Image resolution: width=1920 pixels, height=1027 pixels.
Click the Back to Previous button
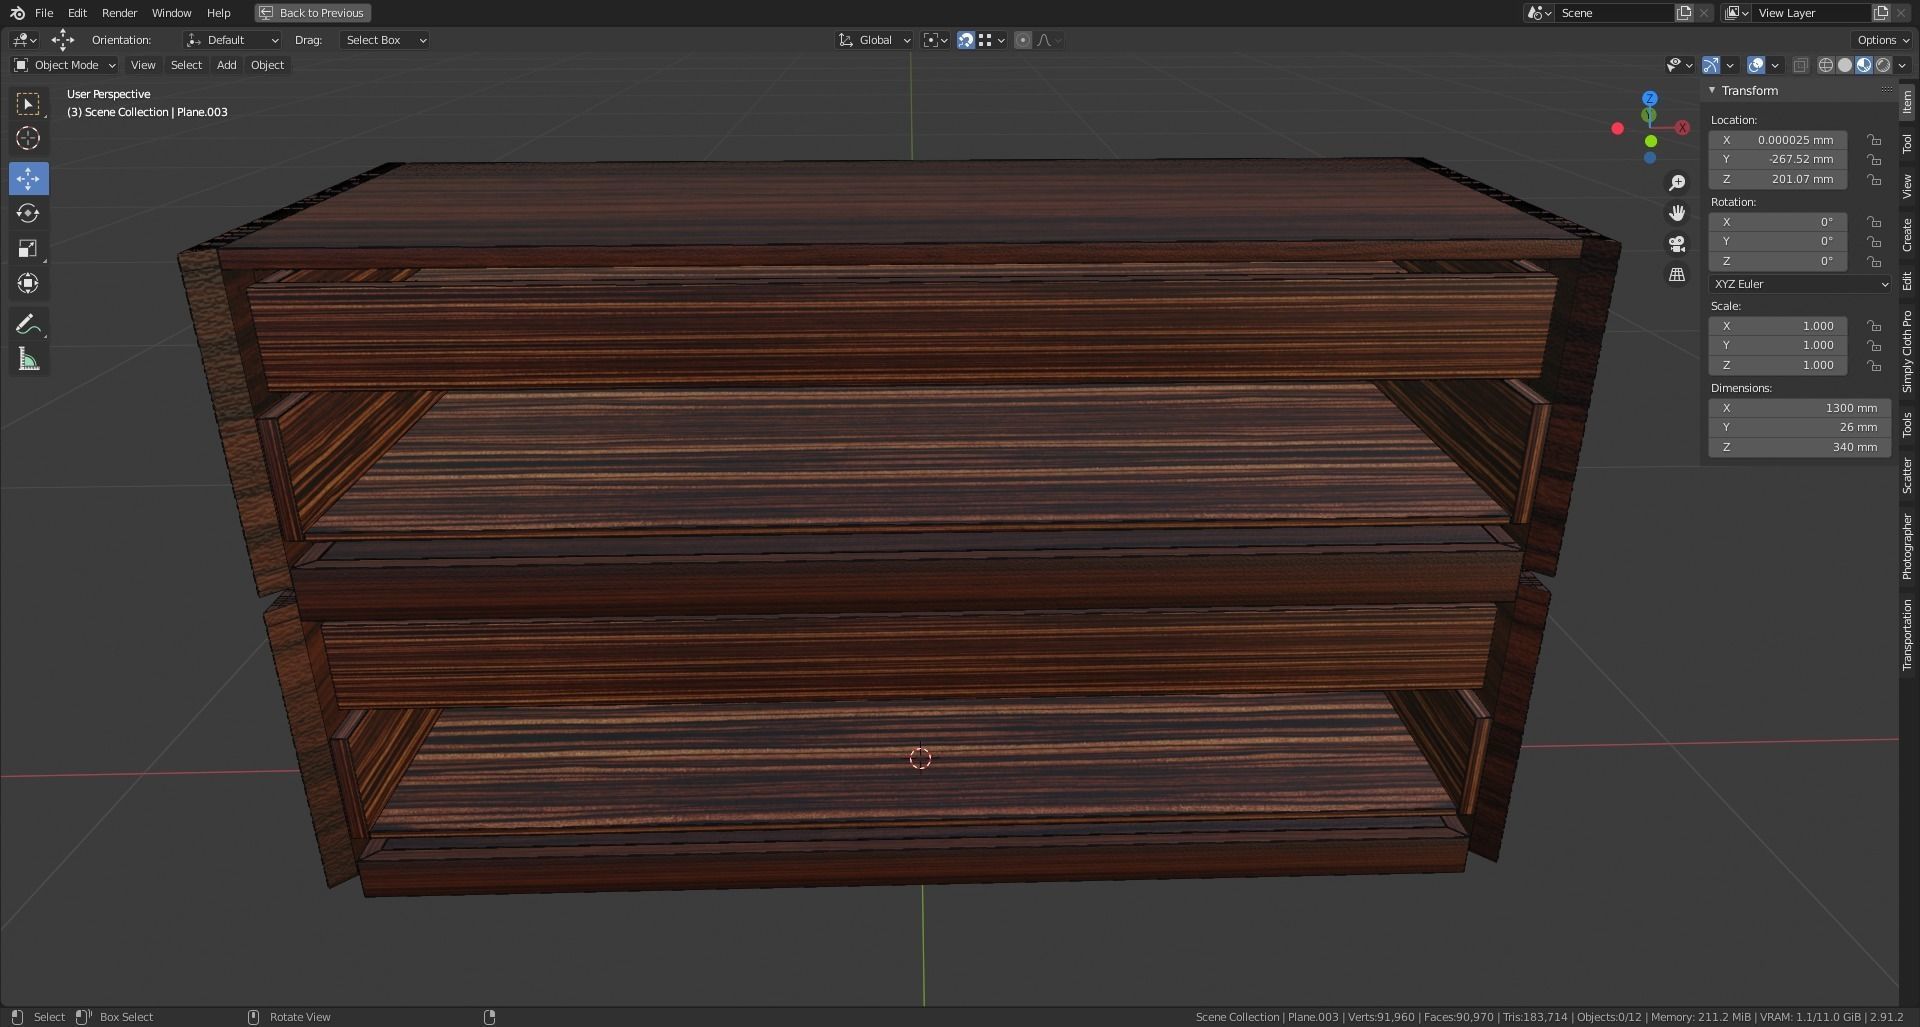[x=312, y=13]
